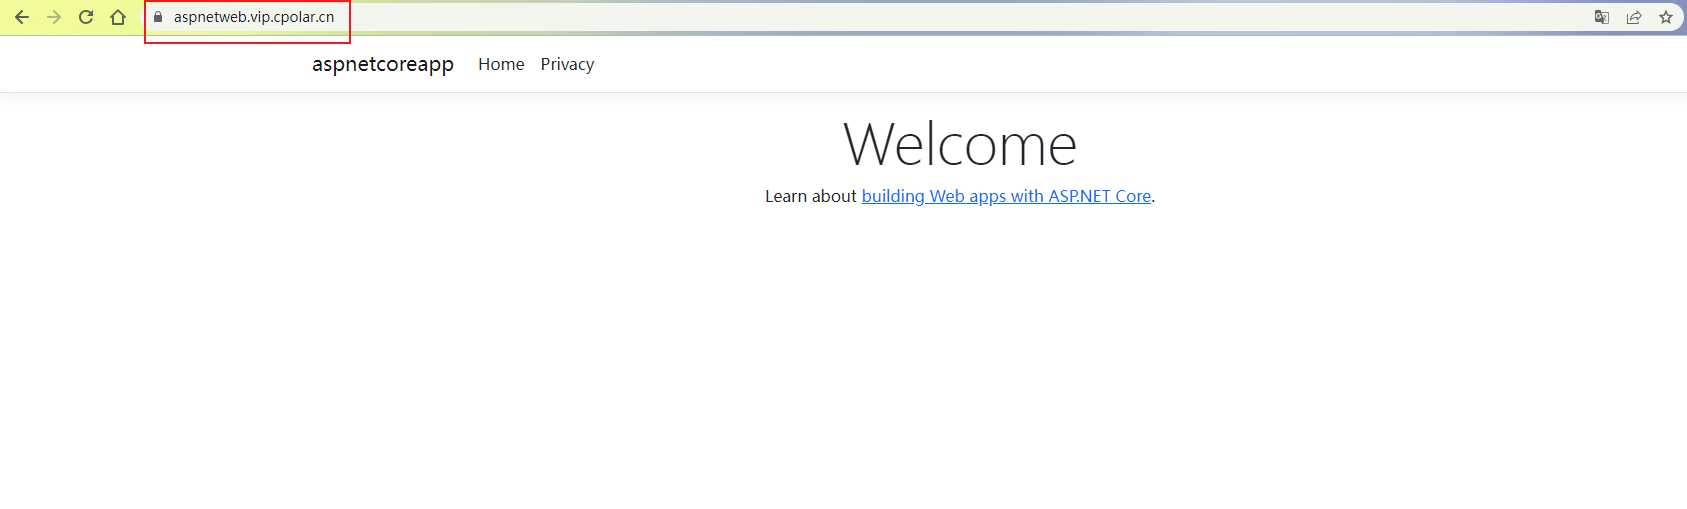Focus the empty address bar area beside the URL
The width and height of the screenshot is (1687, 509).
(960, 17)
